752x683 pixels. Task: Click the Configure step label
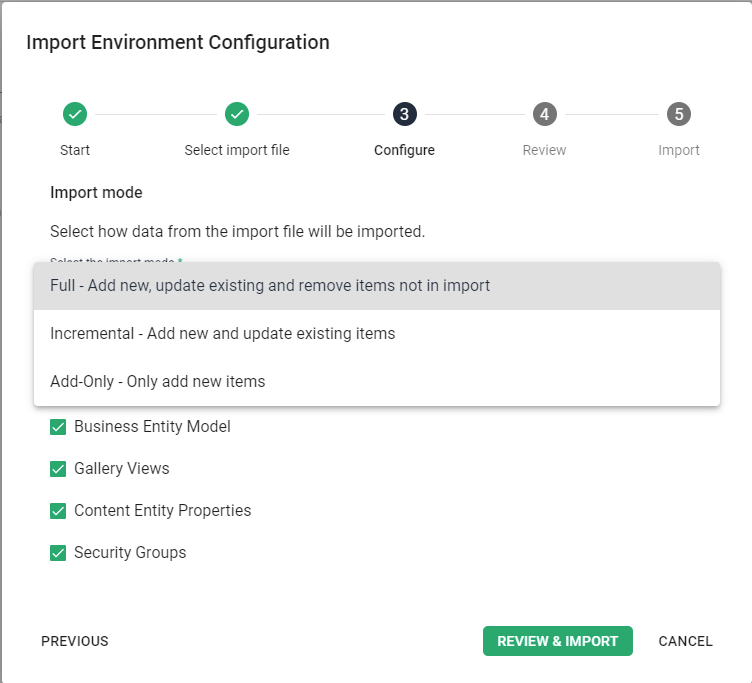click(404, 150)
